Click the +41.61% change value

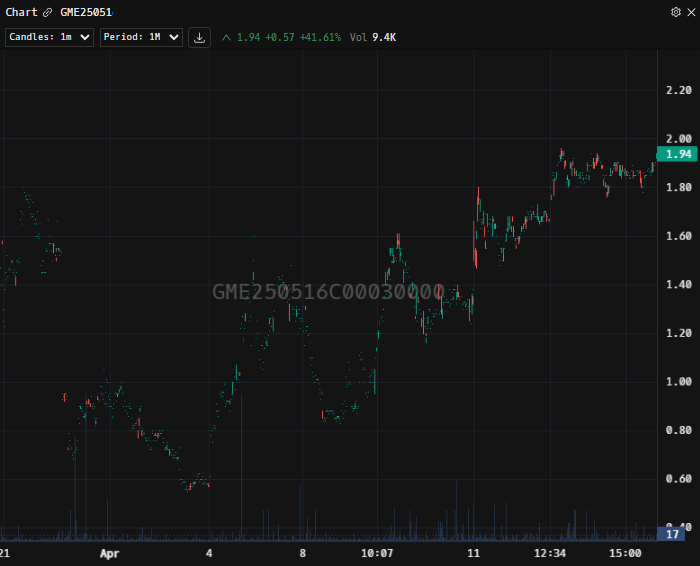pos(320,37)
